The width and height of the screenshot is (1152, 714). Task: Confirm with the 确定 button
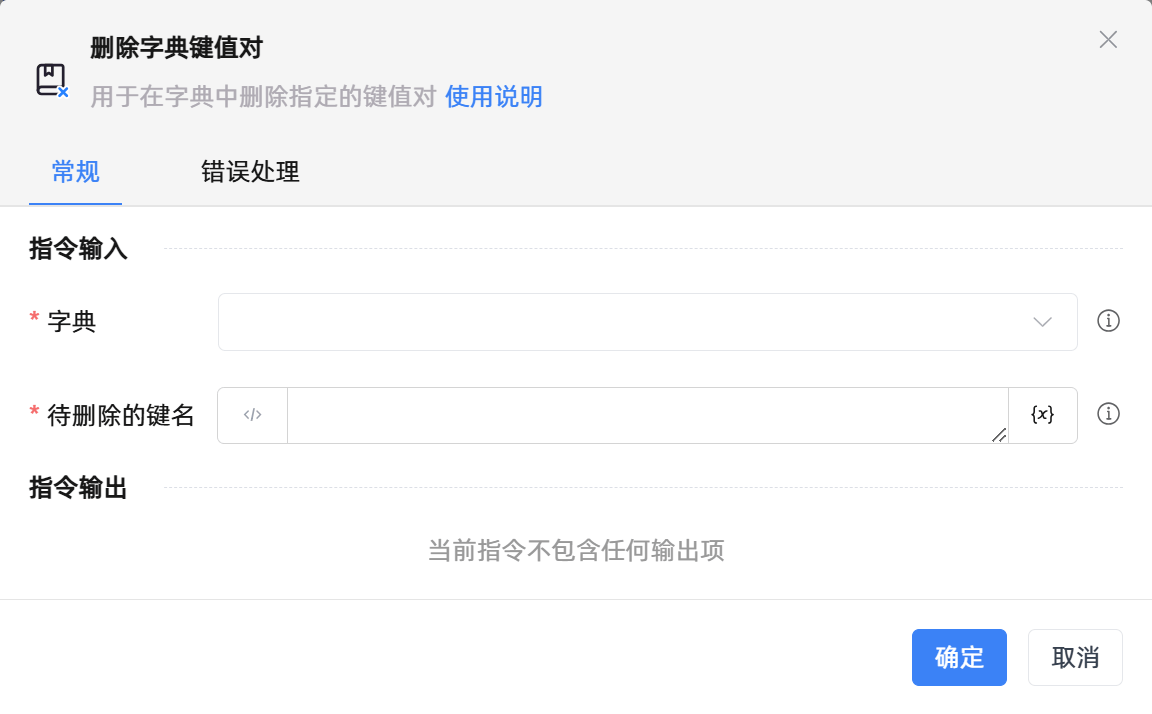[959, 658]
